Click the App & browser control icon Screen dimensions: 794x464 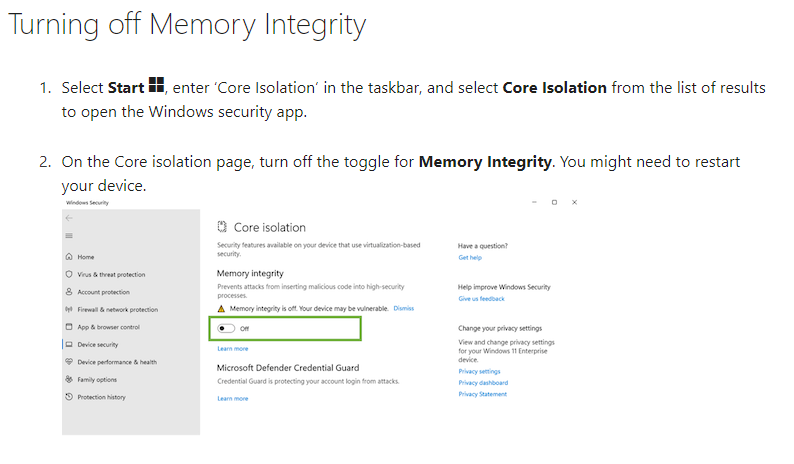click(69, 327)
